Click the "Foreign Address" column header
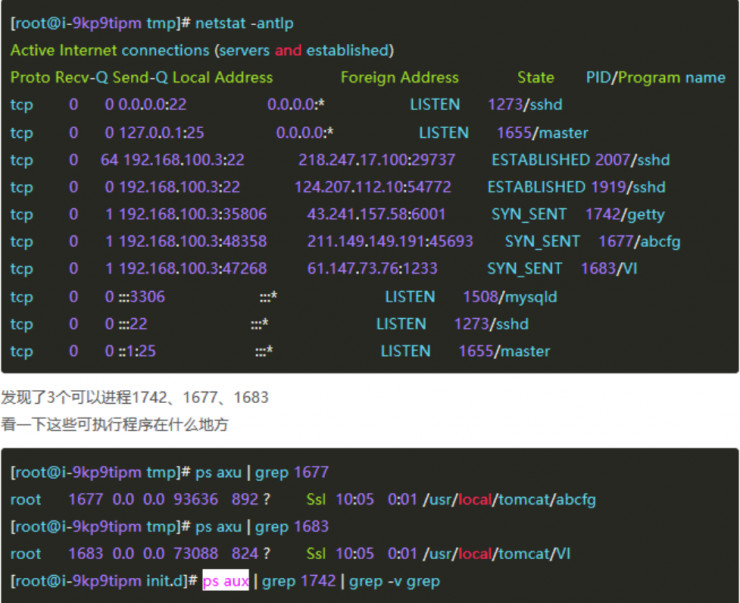The height and width of the screenshot is (603, 740). [399, 78]
